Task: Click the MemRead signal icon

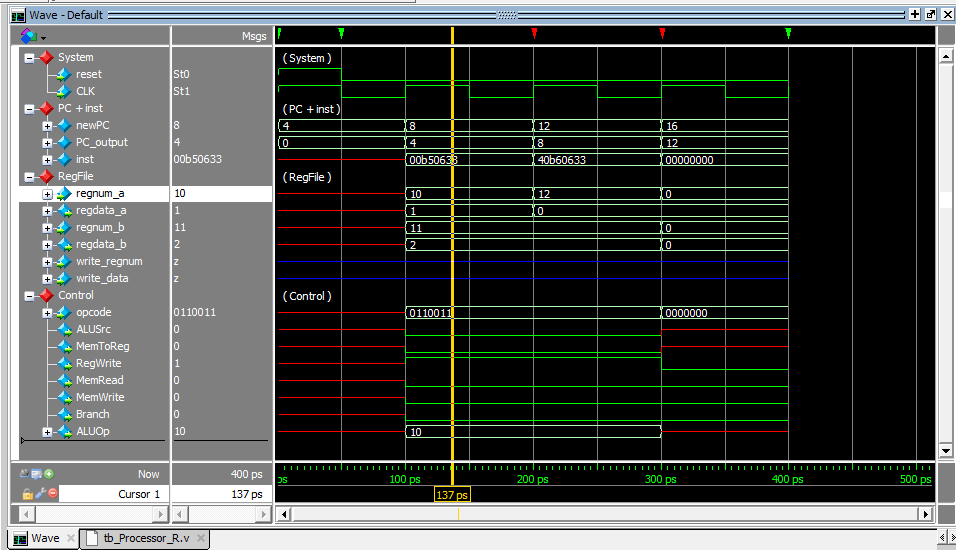Action: 65,380
